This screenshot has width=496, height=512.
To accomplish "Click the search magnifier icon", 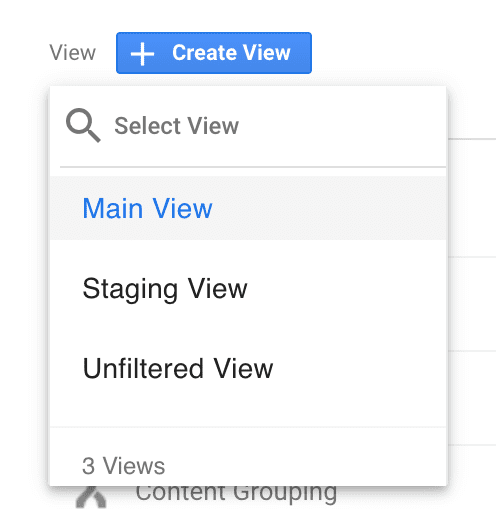I will pyautogui.click(x=83, y=125).
